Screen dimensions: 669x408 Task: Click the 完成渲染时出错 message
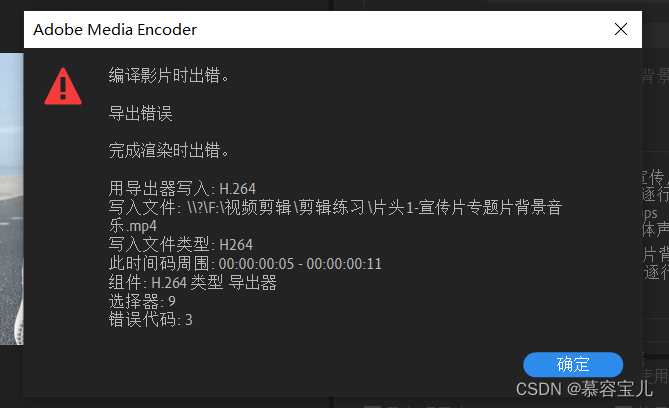169,151
